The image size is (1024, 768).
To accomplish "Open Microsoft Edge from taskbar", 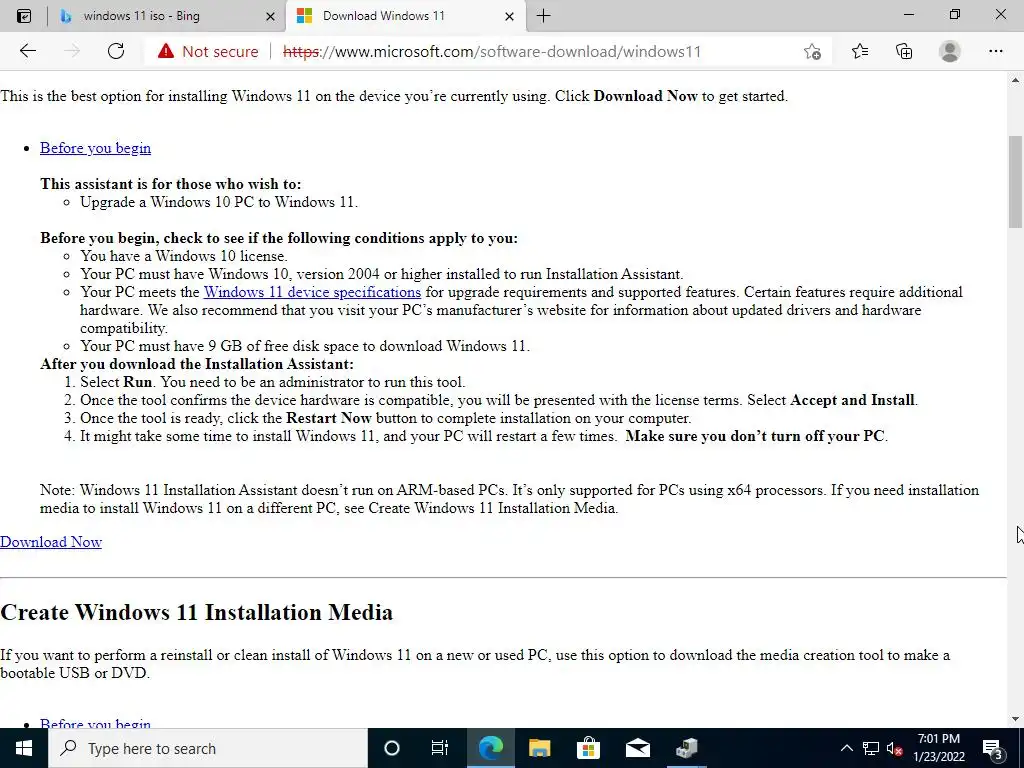I will click(490, 748).
